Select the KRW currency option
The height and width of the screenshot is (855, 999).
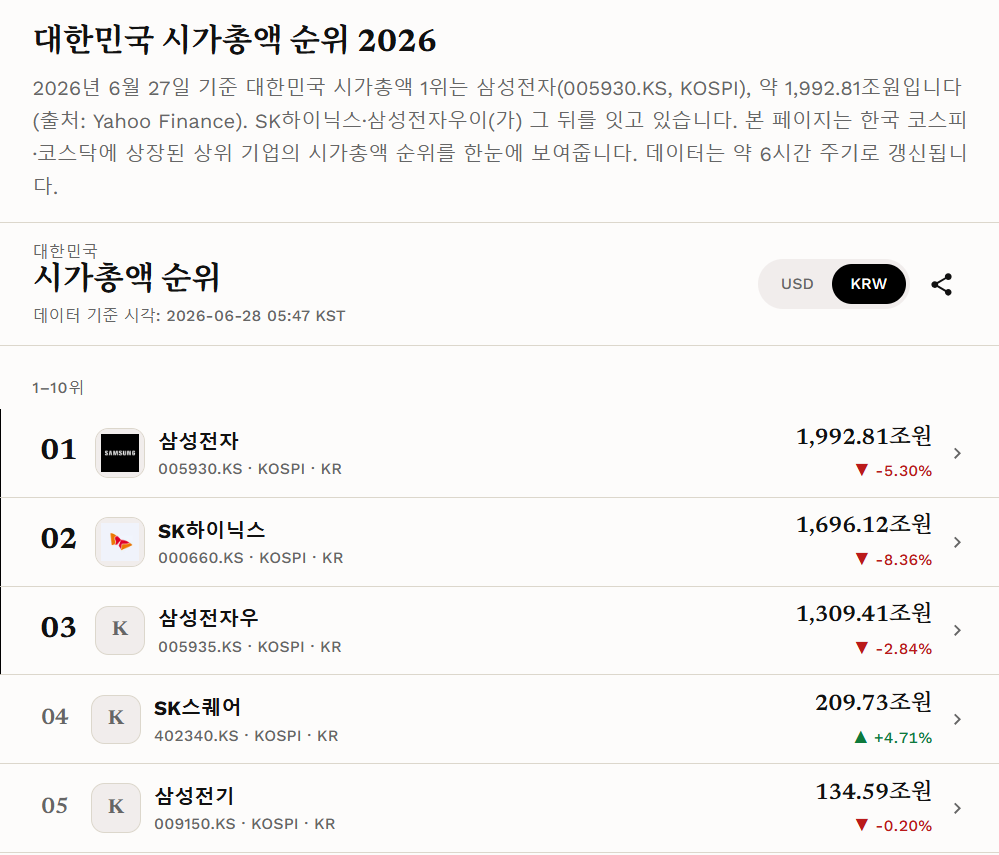(x=868, y=284)
